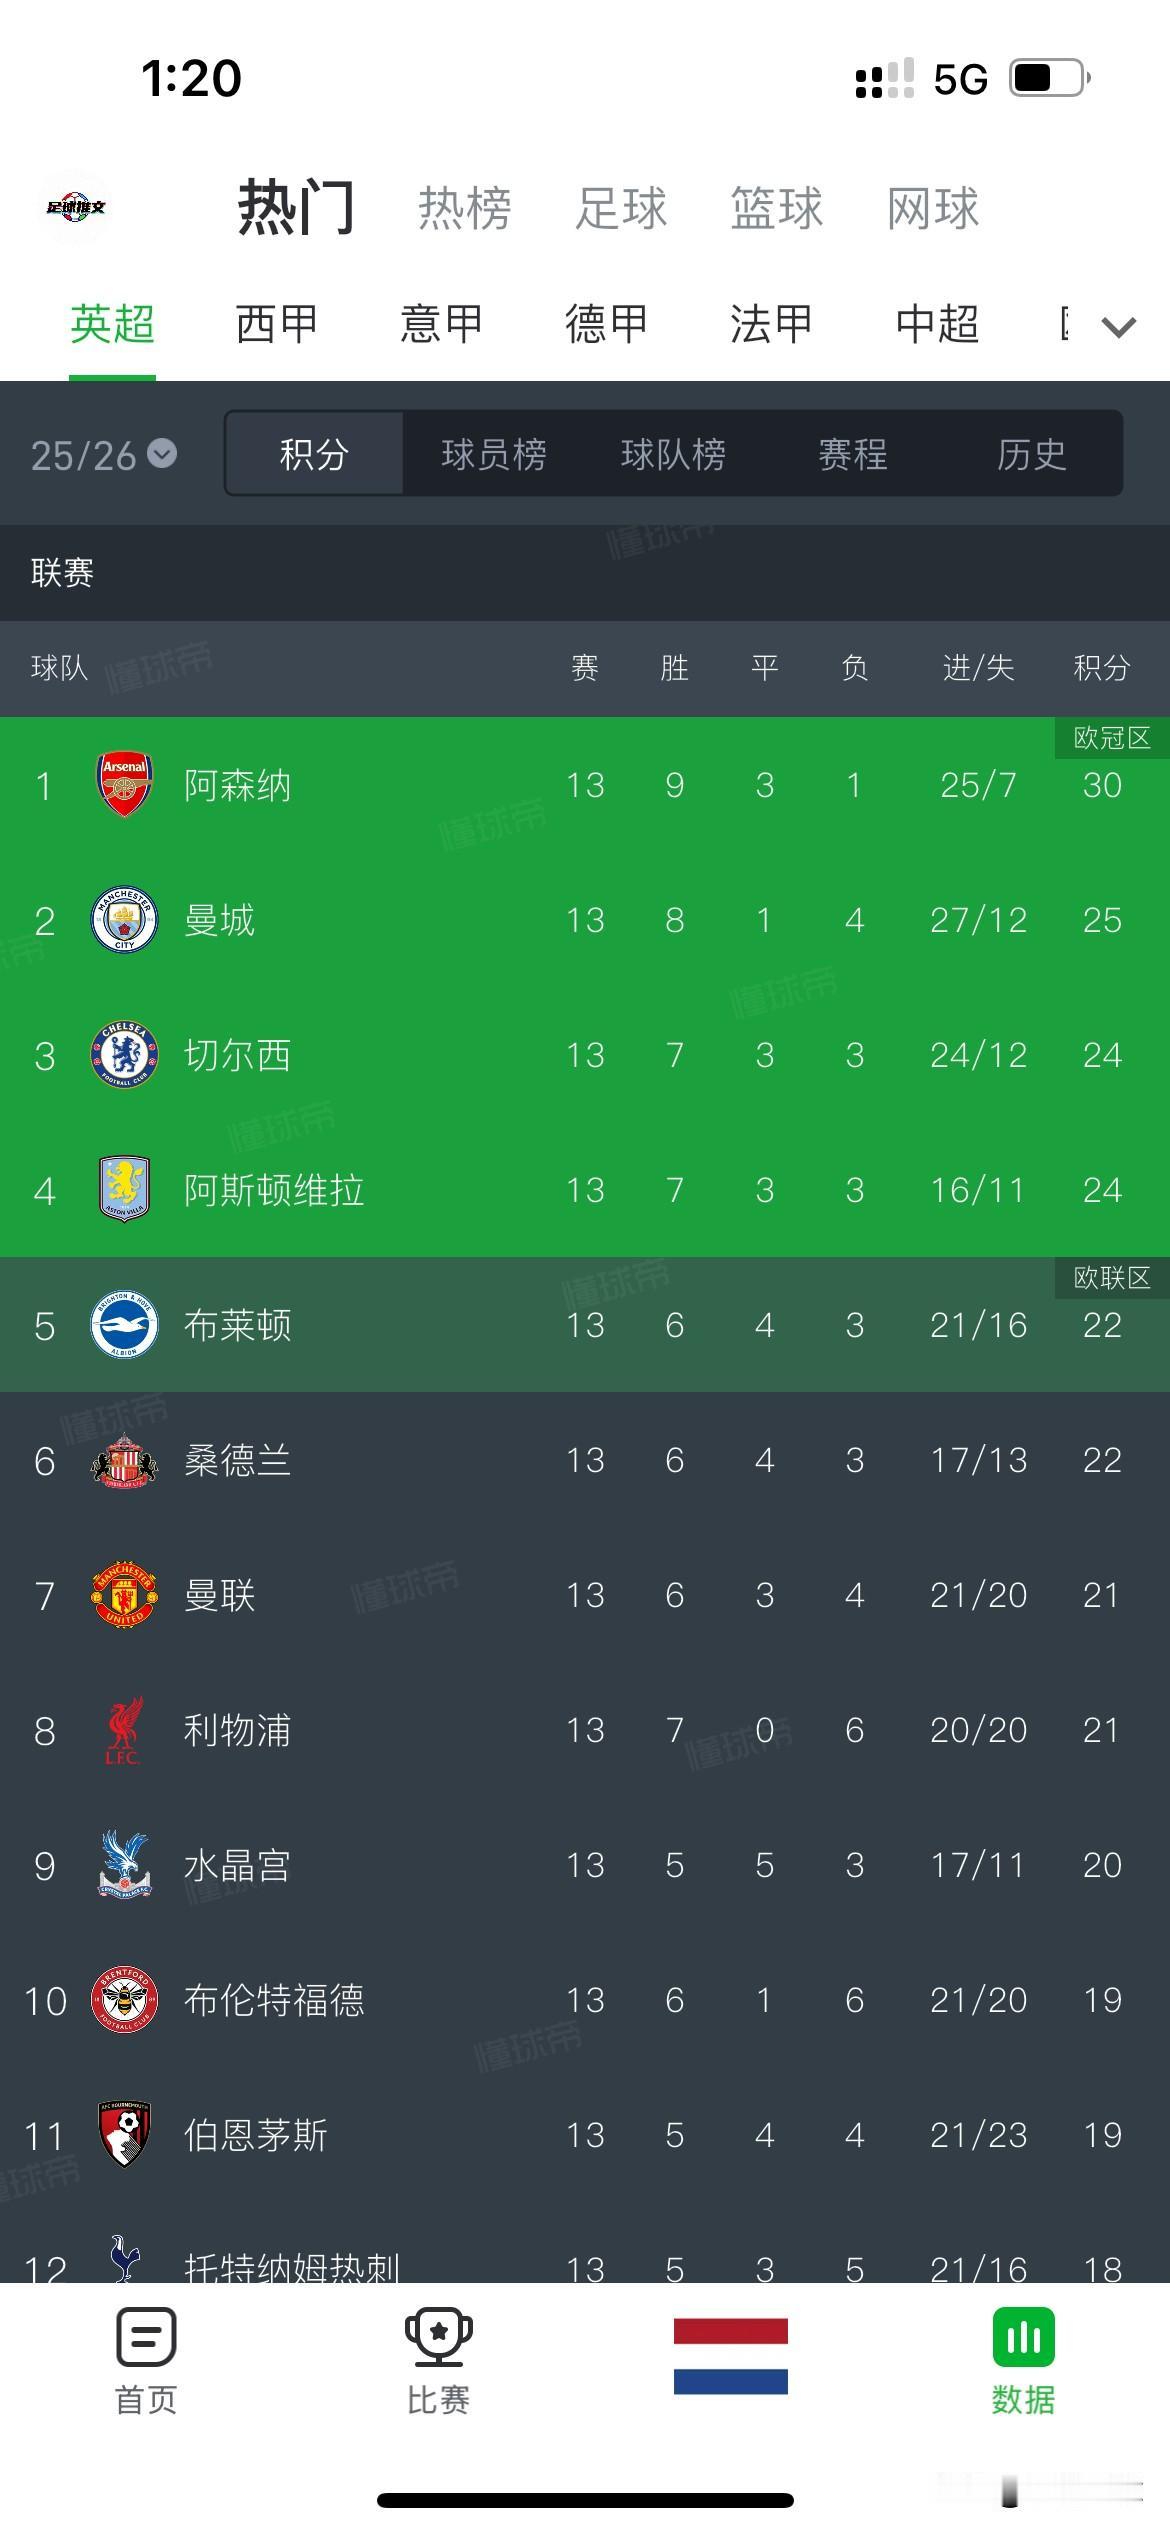This screenshot has width=1170, height=2532.
Task: Select the Chelsea club badge
Action: click(124, 1056)
